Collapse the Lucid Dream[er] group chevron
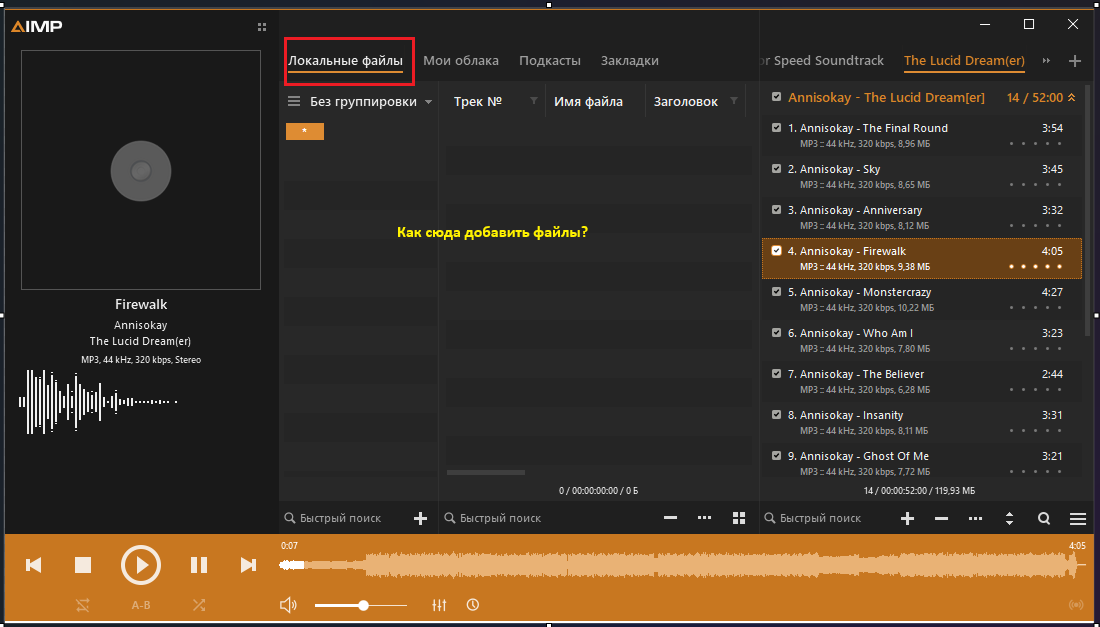Viewport: 1100px width, 627px height. [x=1072, y=97]
